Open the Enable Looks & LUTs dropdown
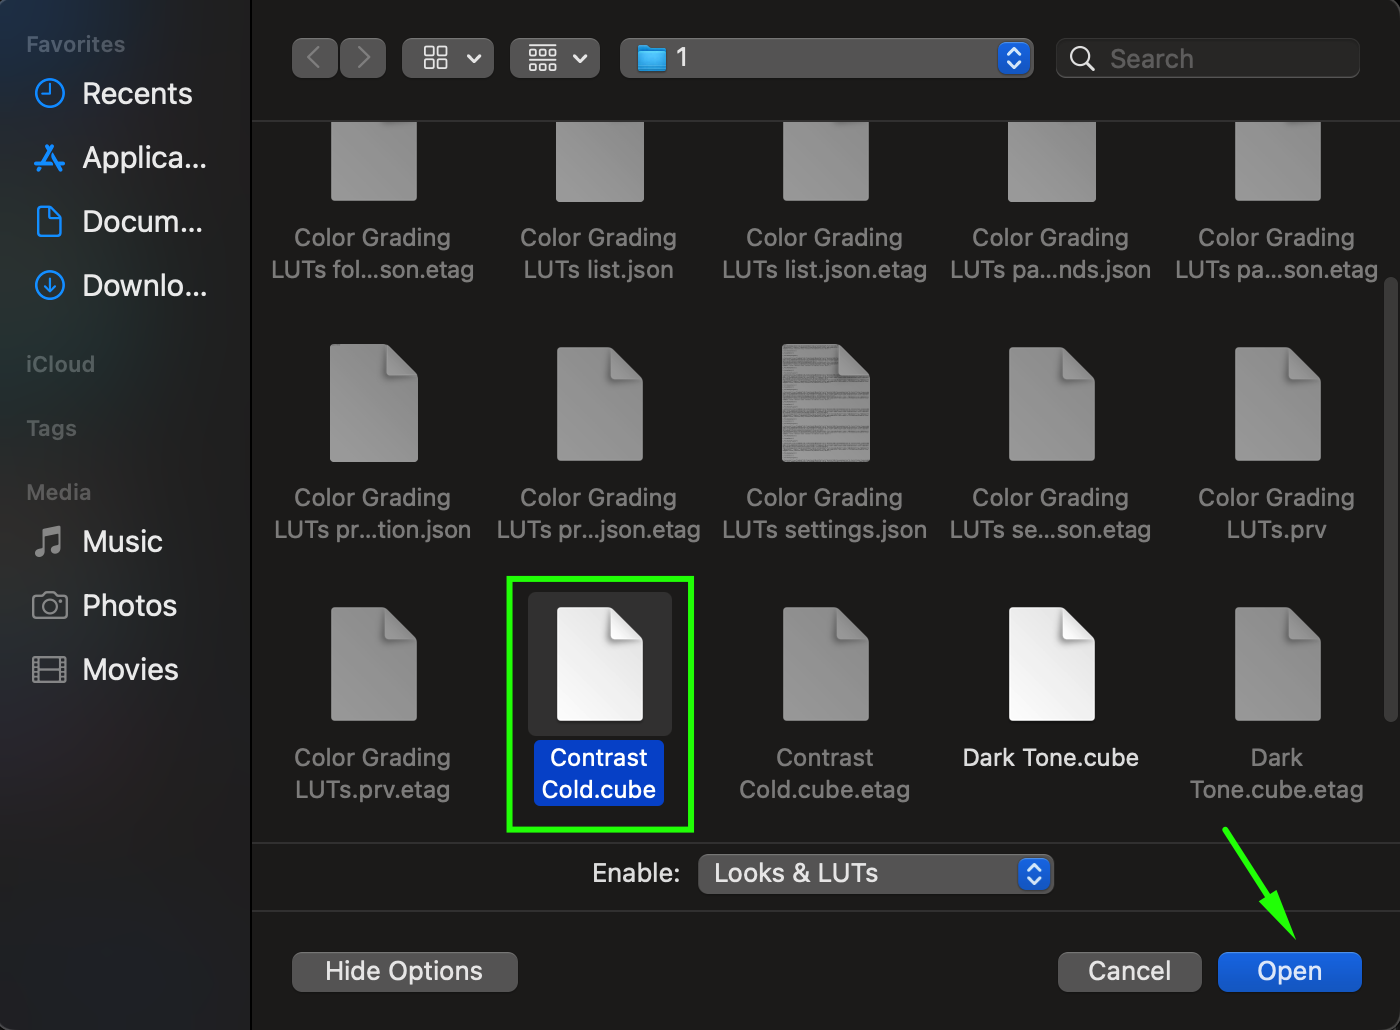1400x1030 pixels. click(x=875, y=874)
